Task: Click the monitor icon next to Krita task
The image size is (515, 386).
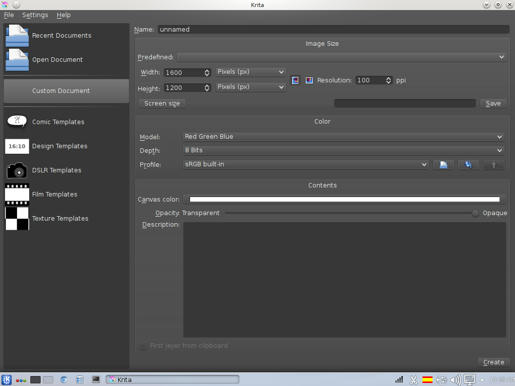Action: [x=96, y=379]
